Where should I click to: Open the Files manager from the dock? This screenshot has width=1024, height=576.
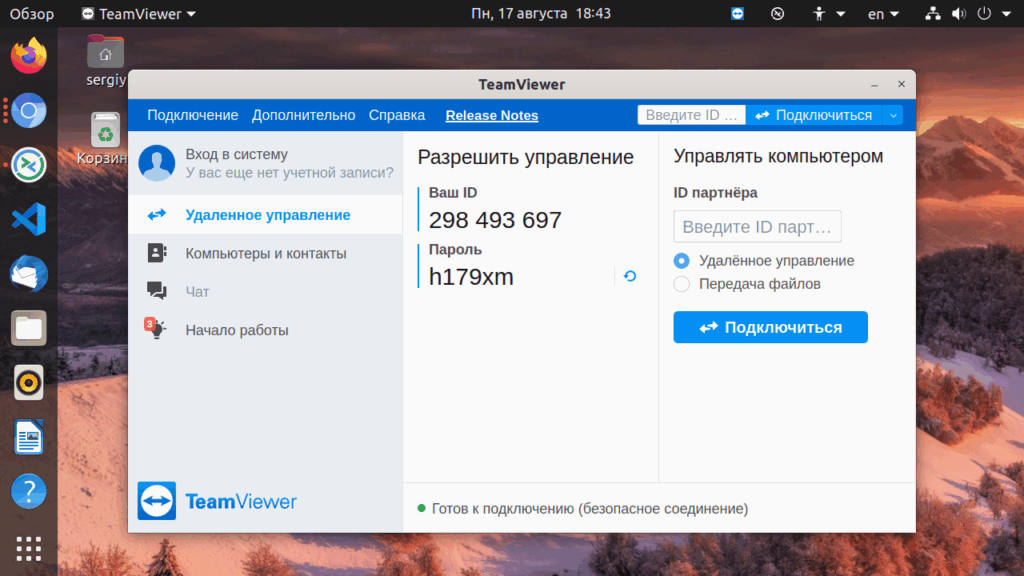coord(29,328)
